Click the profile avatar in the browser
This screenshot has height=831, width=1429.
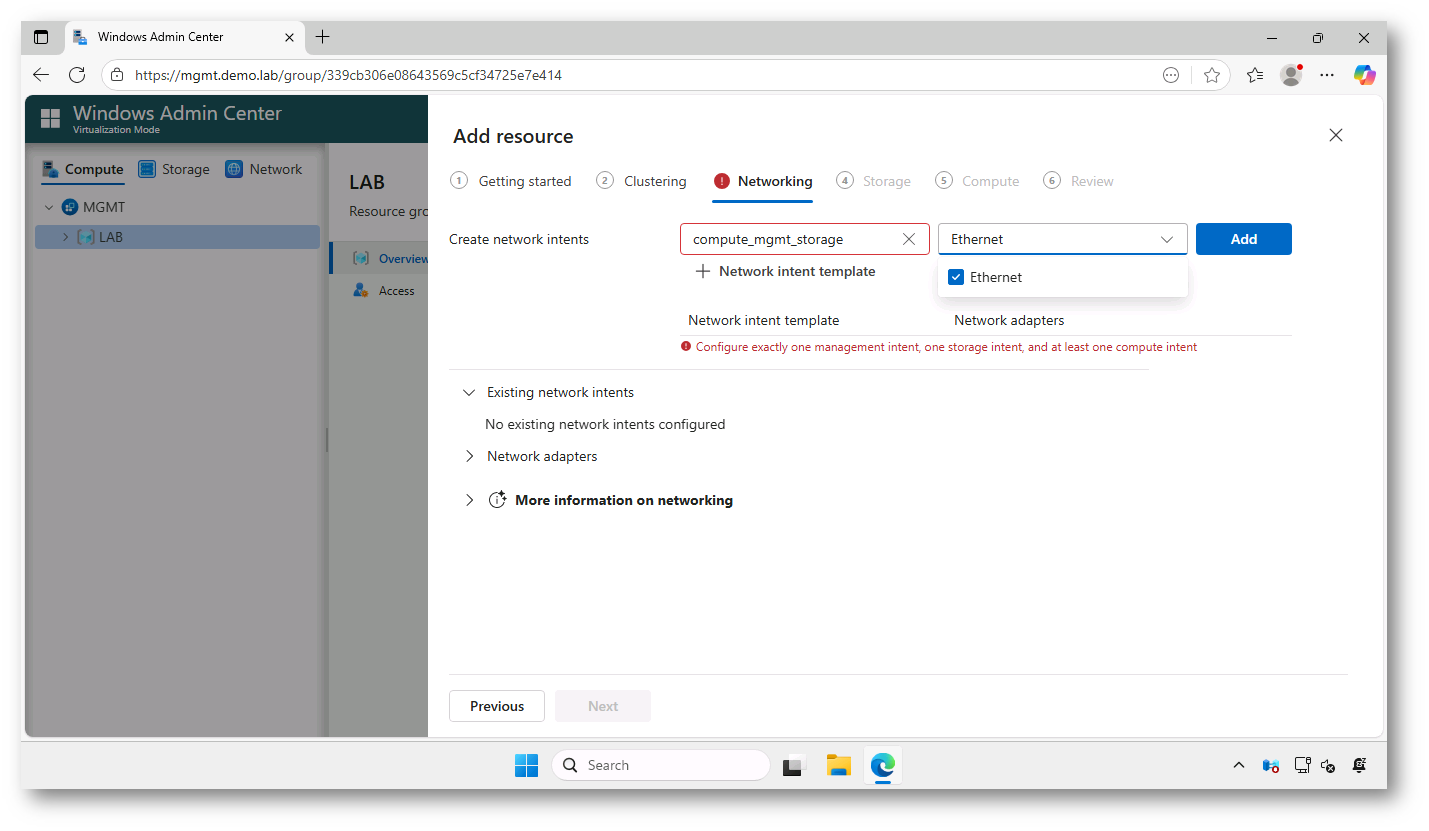click(x=1290, y=74)
